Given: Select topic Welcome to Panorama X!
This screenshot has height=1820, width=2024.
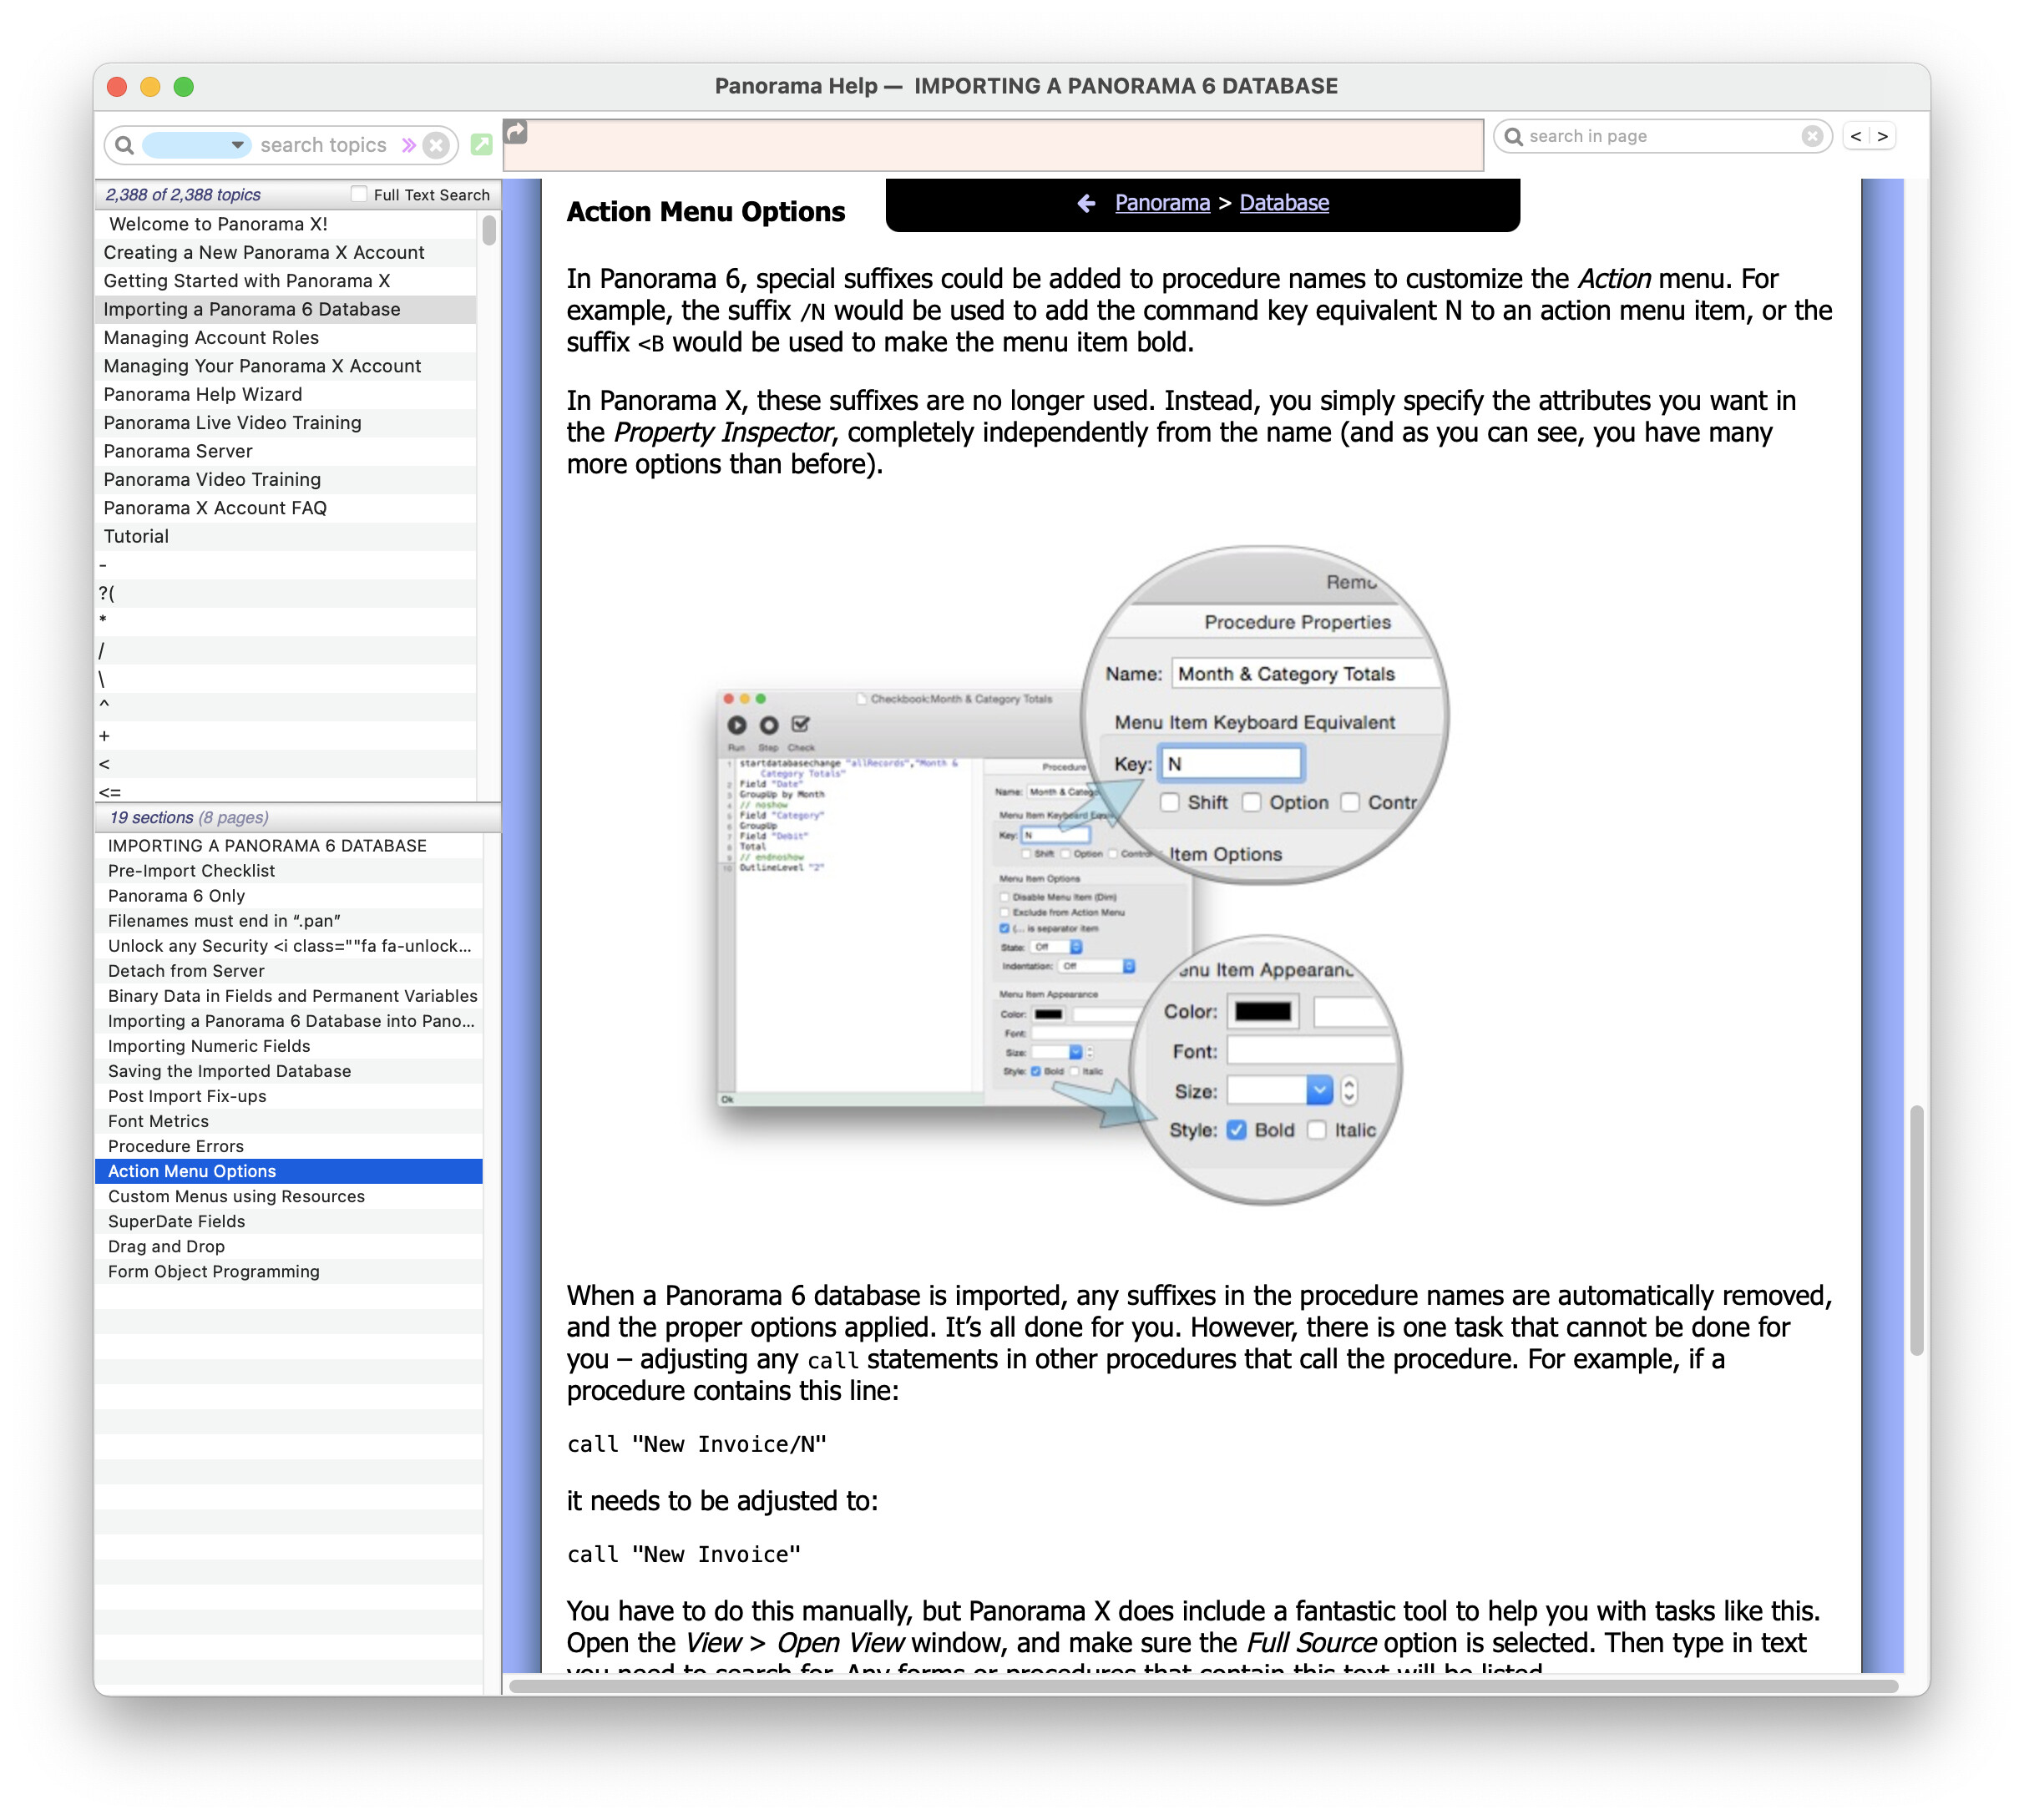Looking at the screenshot, I should (x=286, y=224).
